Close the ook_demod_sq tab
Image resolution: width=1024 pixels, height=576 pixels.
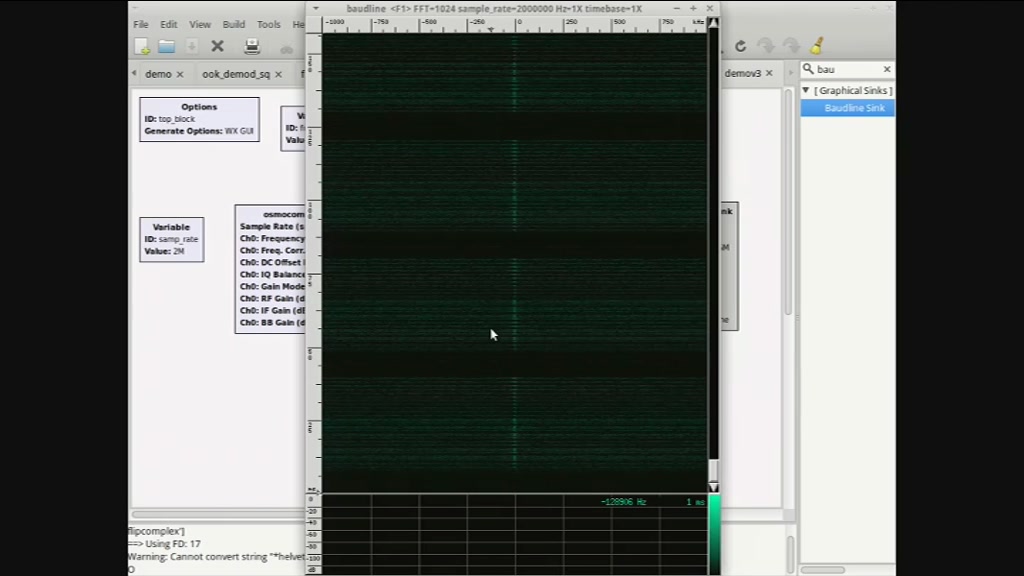279,74
